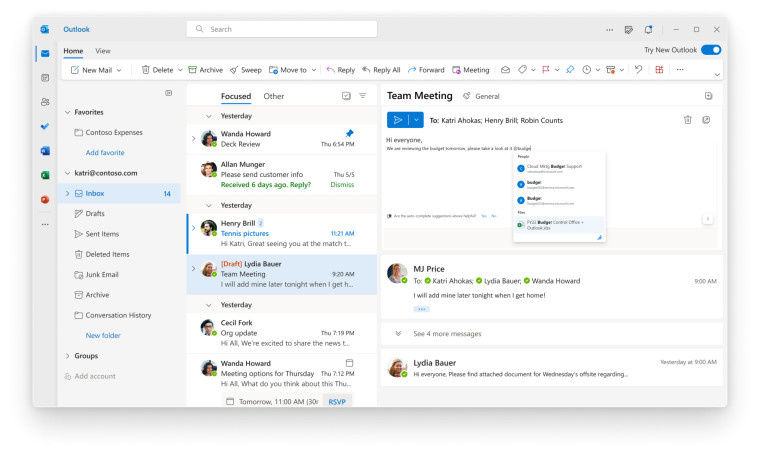Discard draft with trash icon
This screenshot has height=456, width=760.
[x=687, y=120]
